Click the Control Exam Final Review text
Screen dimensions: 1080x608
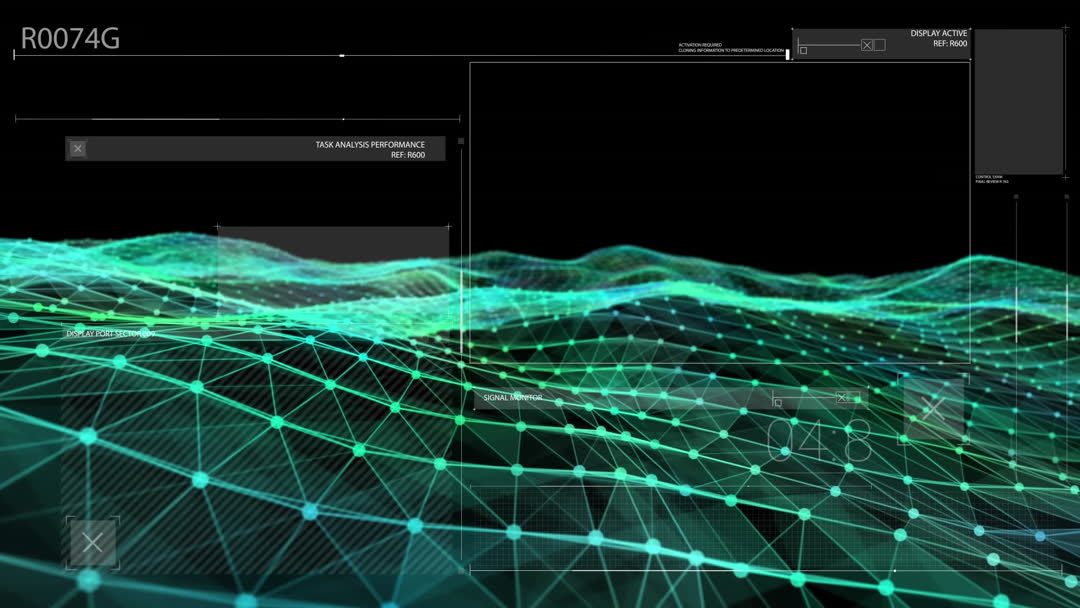point(992,179)
